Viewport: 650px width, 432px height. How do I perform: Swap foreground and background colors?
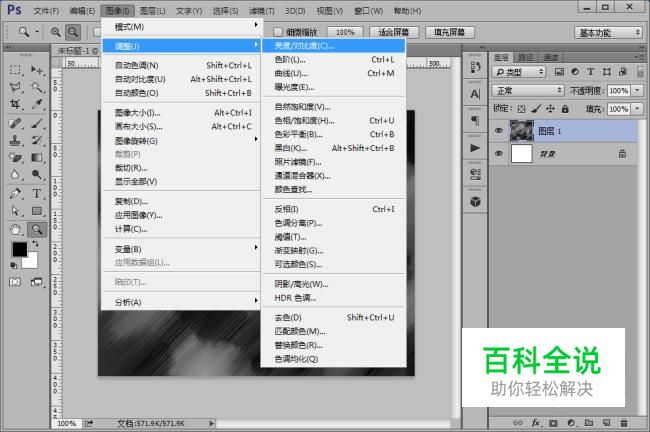point(36,244)
